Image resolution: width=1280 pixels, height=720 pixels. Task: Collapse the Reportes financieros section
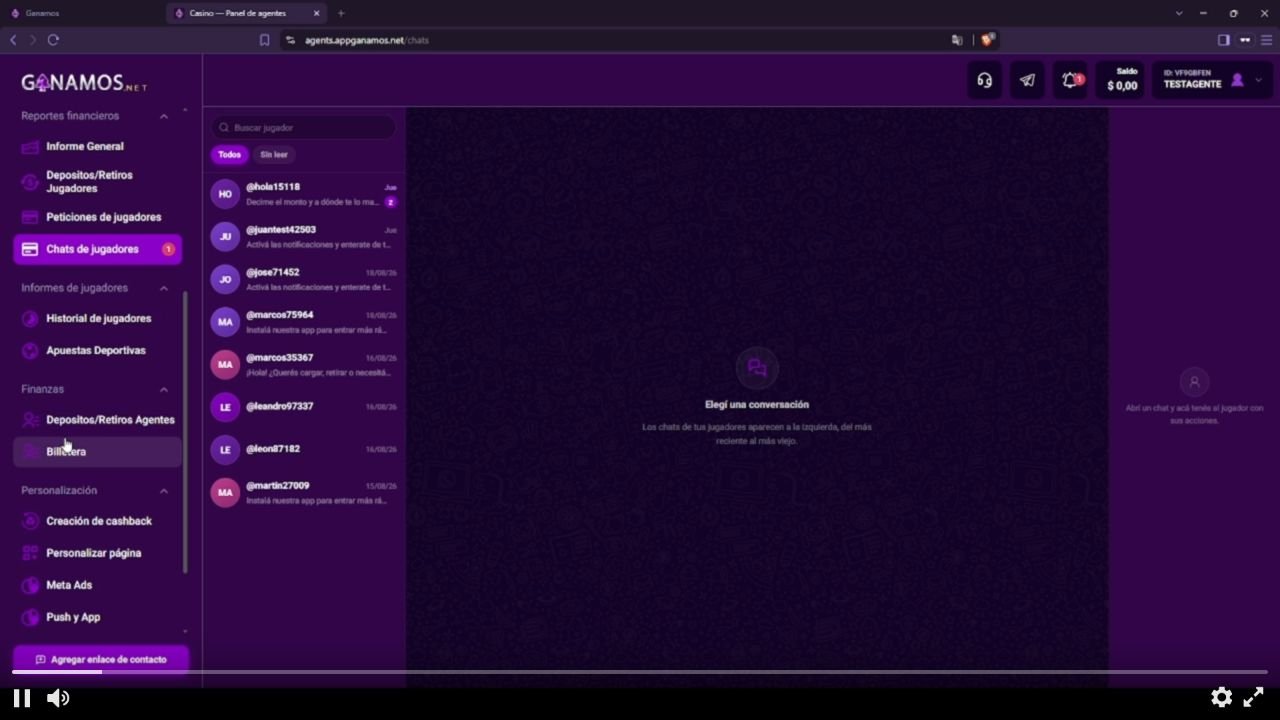click(x=164, y=116)
